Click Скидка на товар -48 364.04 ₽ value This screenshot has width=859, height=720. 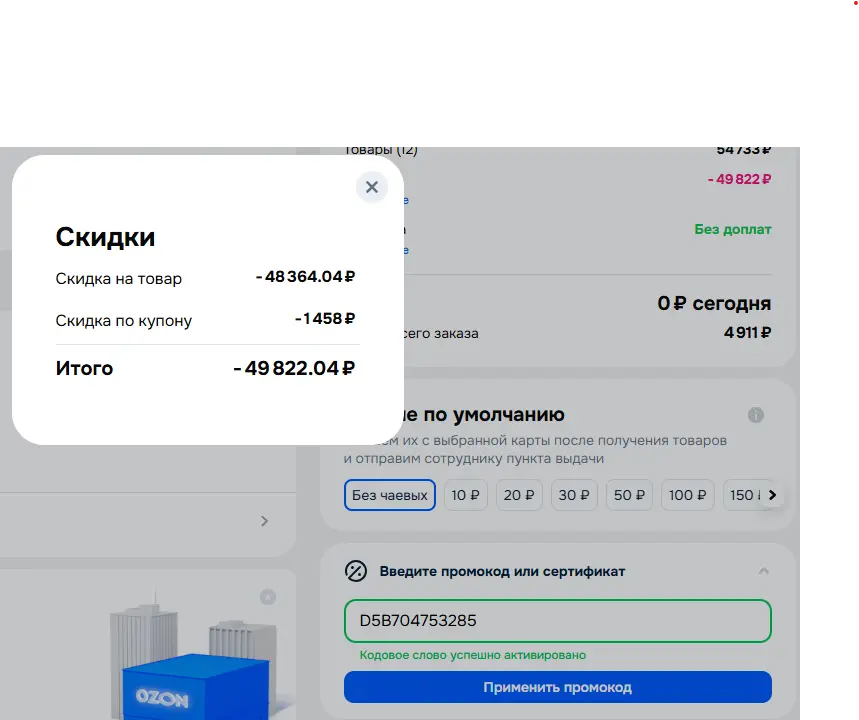(305, 277)
